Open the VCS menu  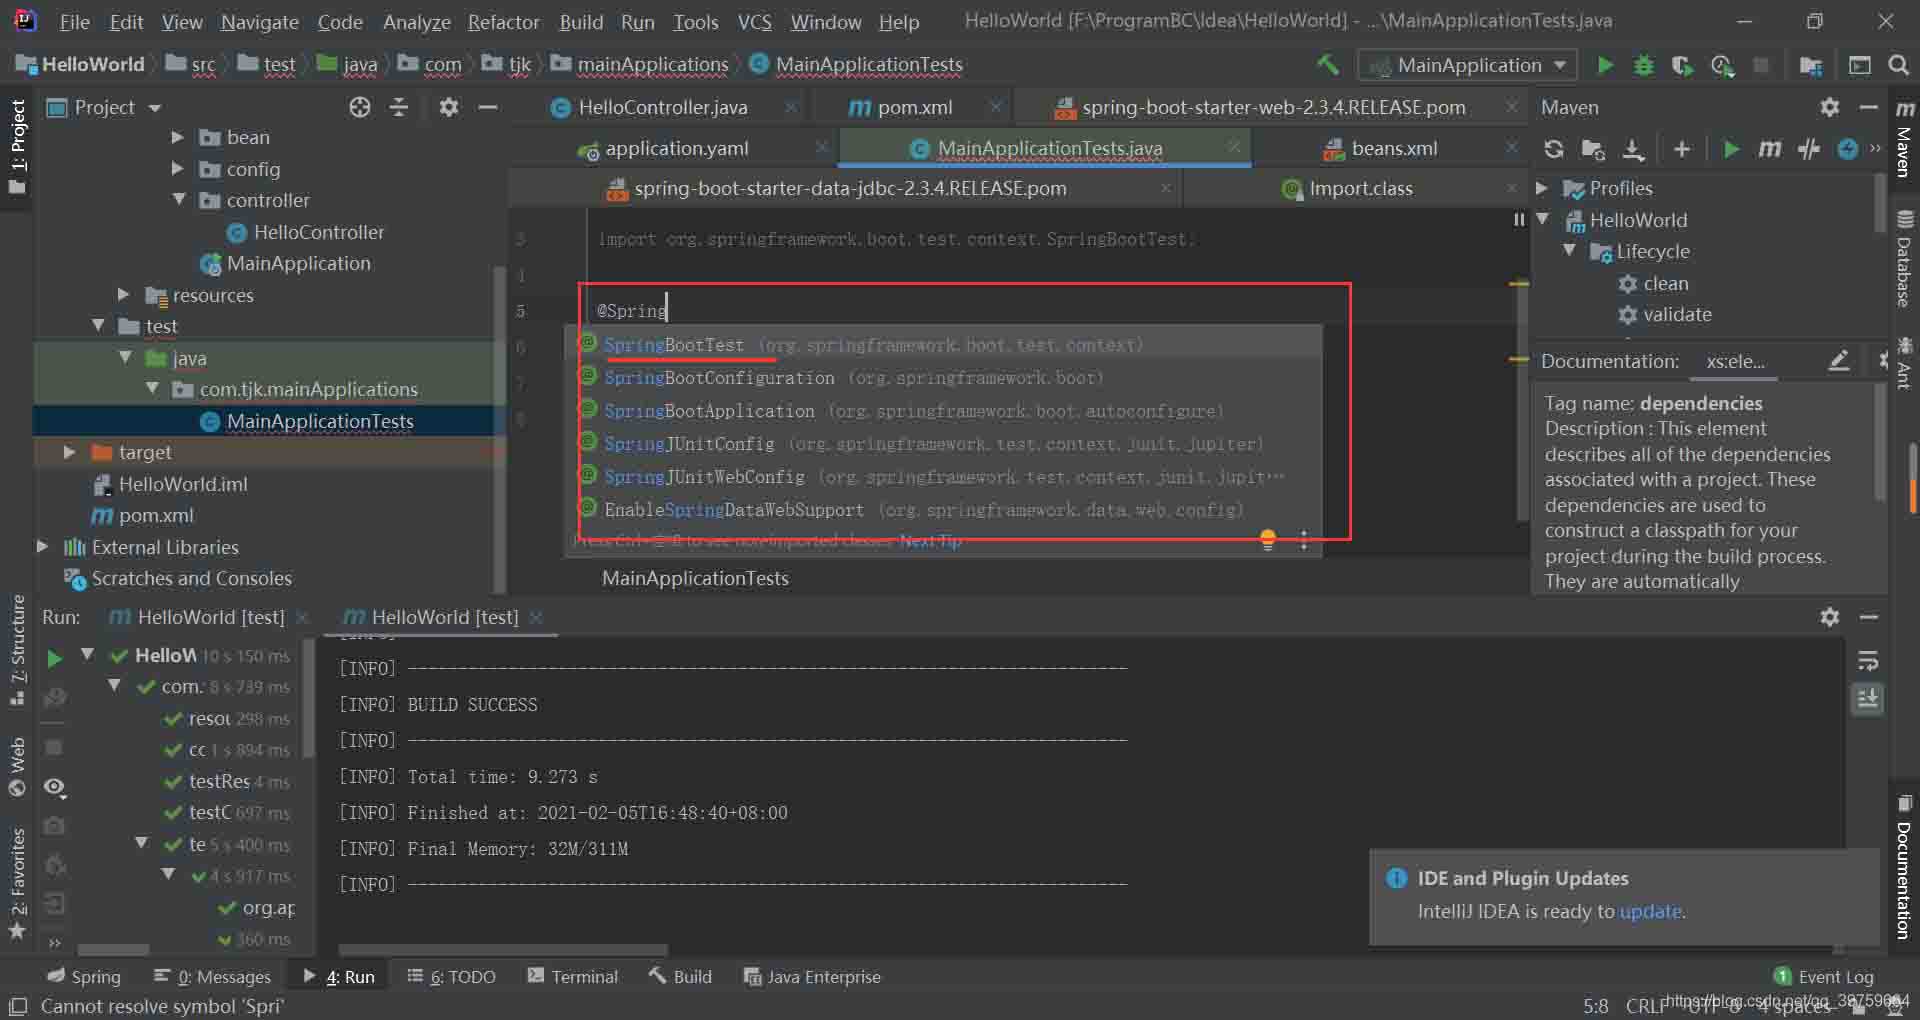[x=754, y=21]
